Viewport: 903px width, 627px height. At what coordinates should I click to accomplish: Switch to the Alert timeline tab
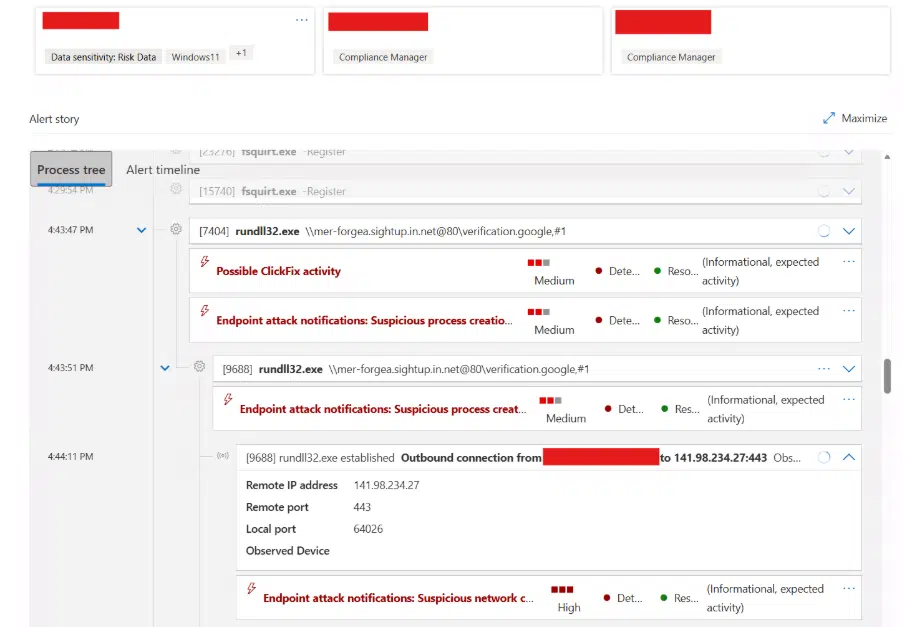(x=162, y=170)
